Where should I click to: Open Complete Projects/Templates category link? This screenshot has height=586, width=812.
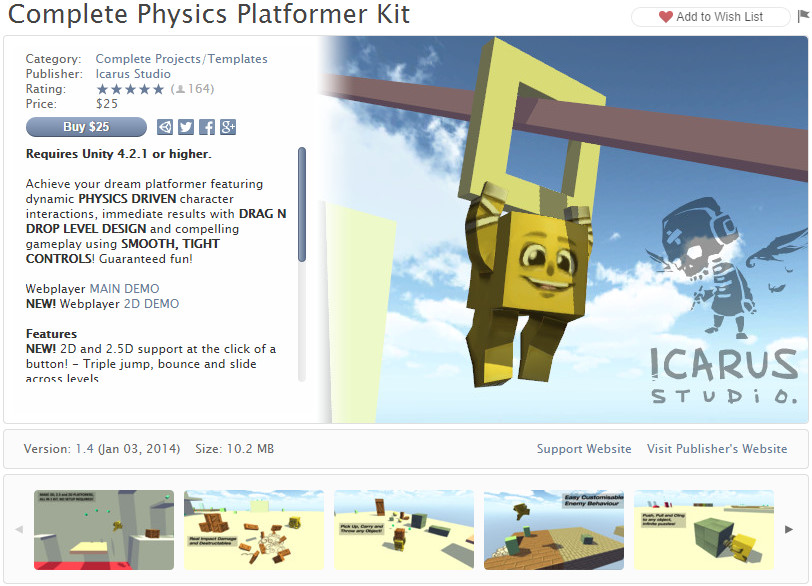(x=181, y=59)
